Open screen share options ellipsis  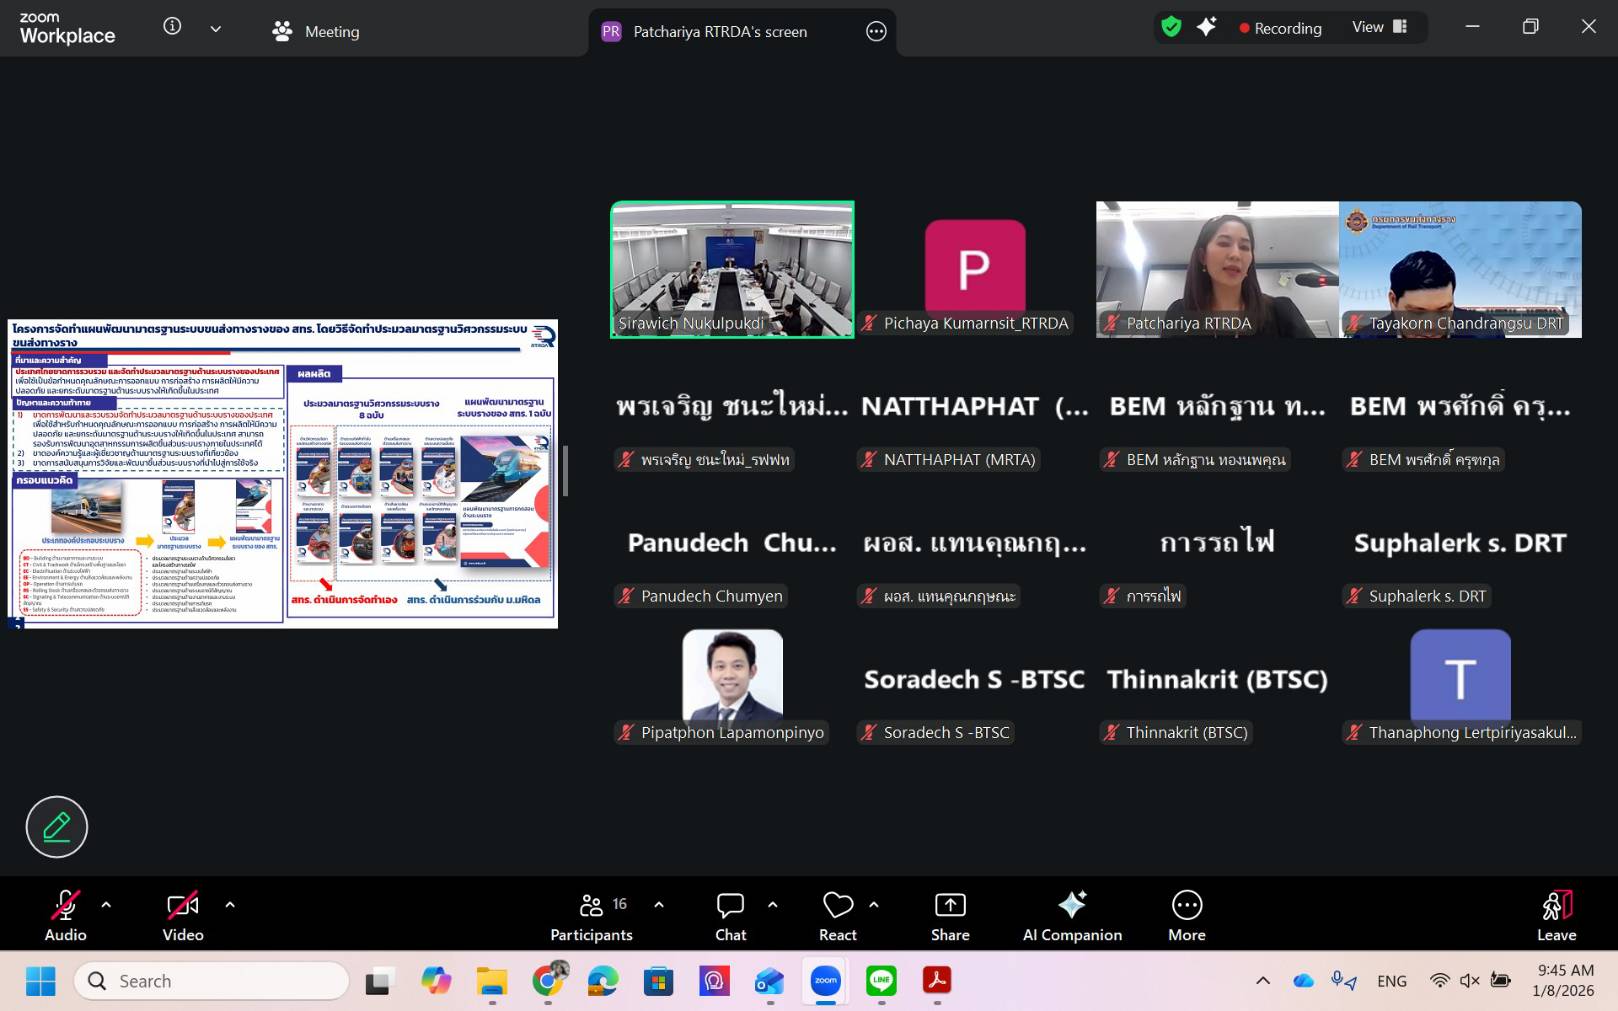pos(876,32)
